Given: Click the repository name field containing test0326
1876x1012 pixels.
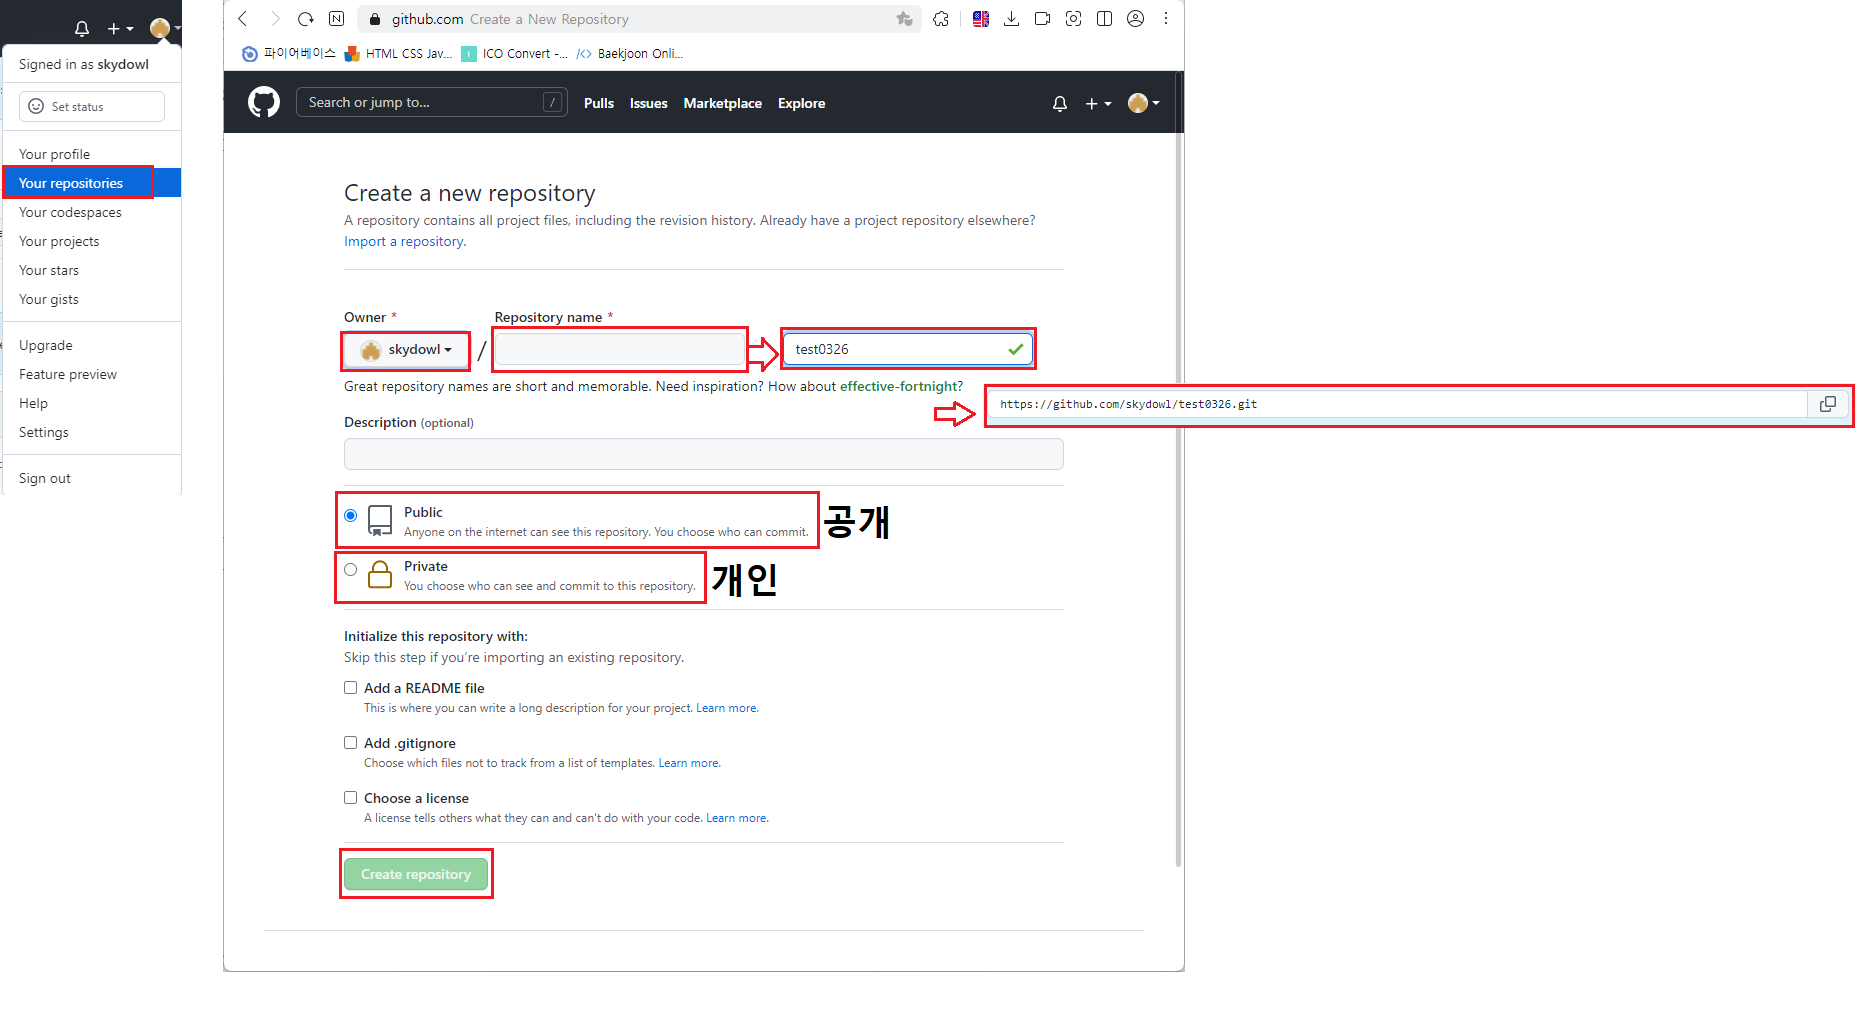Looking at the screenshot, I should [908, 349].
